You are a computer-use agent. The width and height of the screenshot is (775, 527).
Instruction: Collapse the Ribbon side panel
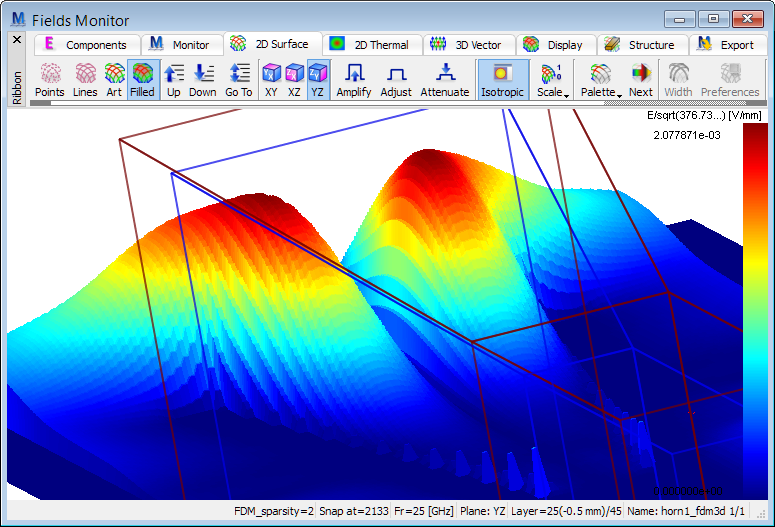coord(16,39)
